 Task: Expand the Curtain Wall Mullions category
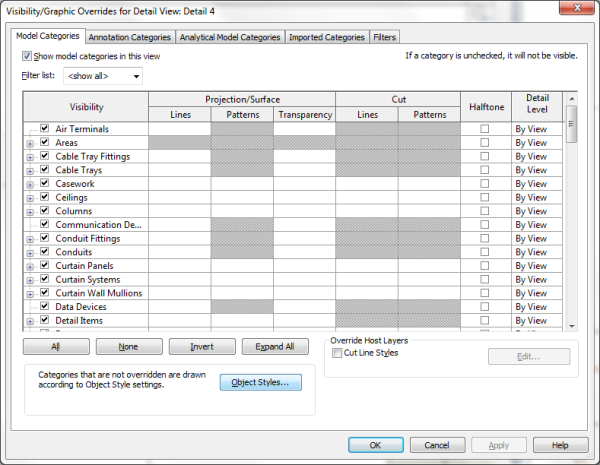(30, 294)
